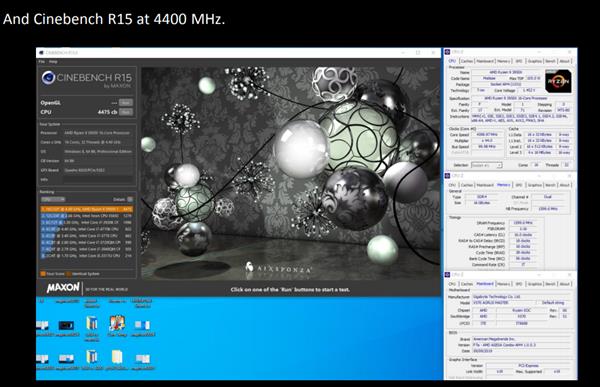Select the Core i7-3930K ranking row

pyautogui.click(x=87, y=222)
